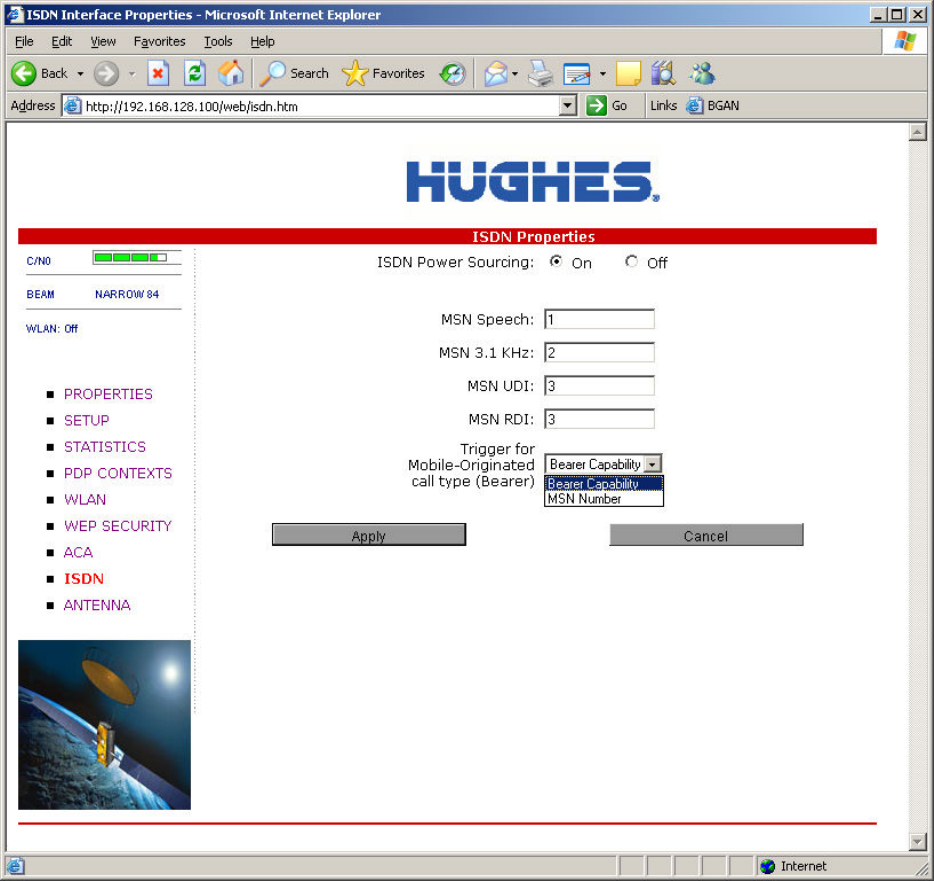Viewport: 934px width, 881px height.
Task: Open the View menu
Action: 103,42
